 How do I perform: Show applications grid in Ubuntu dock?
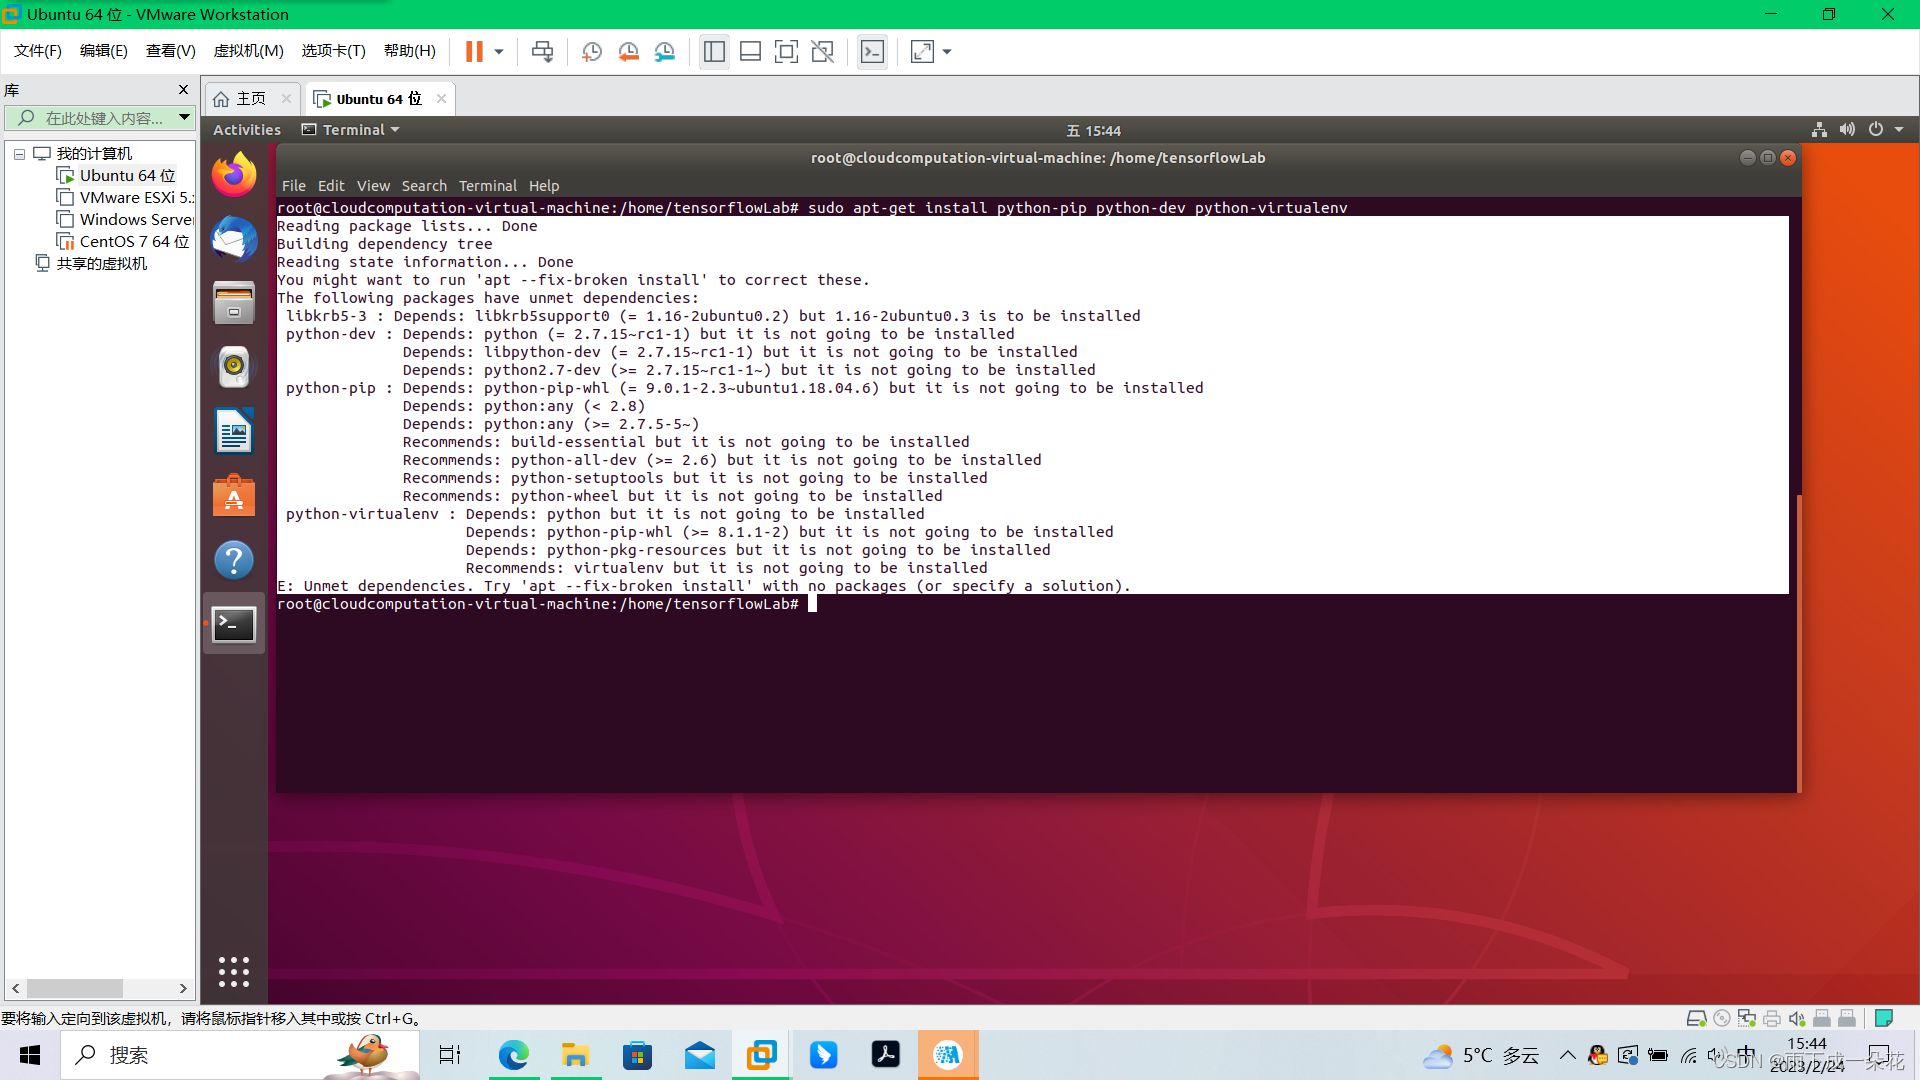234,971
